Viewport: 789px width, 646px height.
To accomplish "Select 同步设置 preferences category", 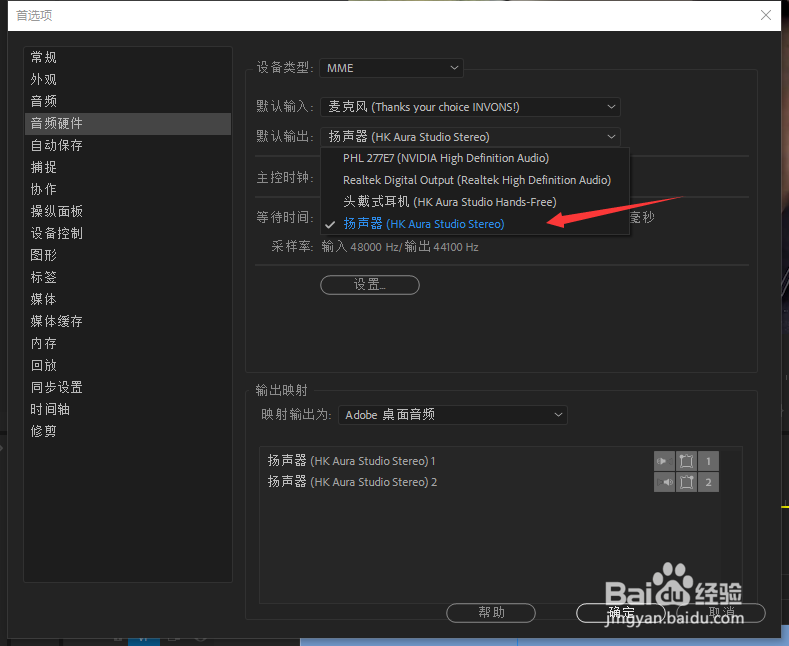I will 128,387.
